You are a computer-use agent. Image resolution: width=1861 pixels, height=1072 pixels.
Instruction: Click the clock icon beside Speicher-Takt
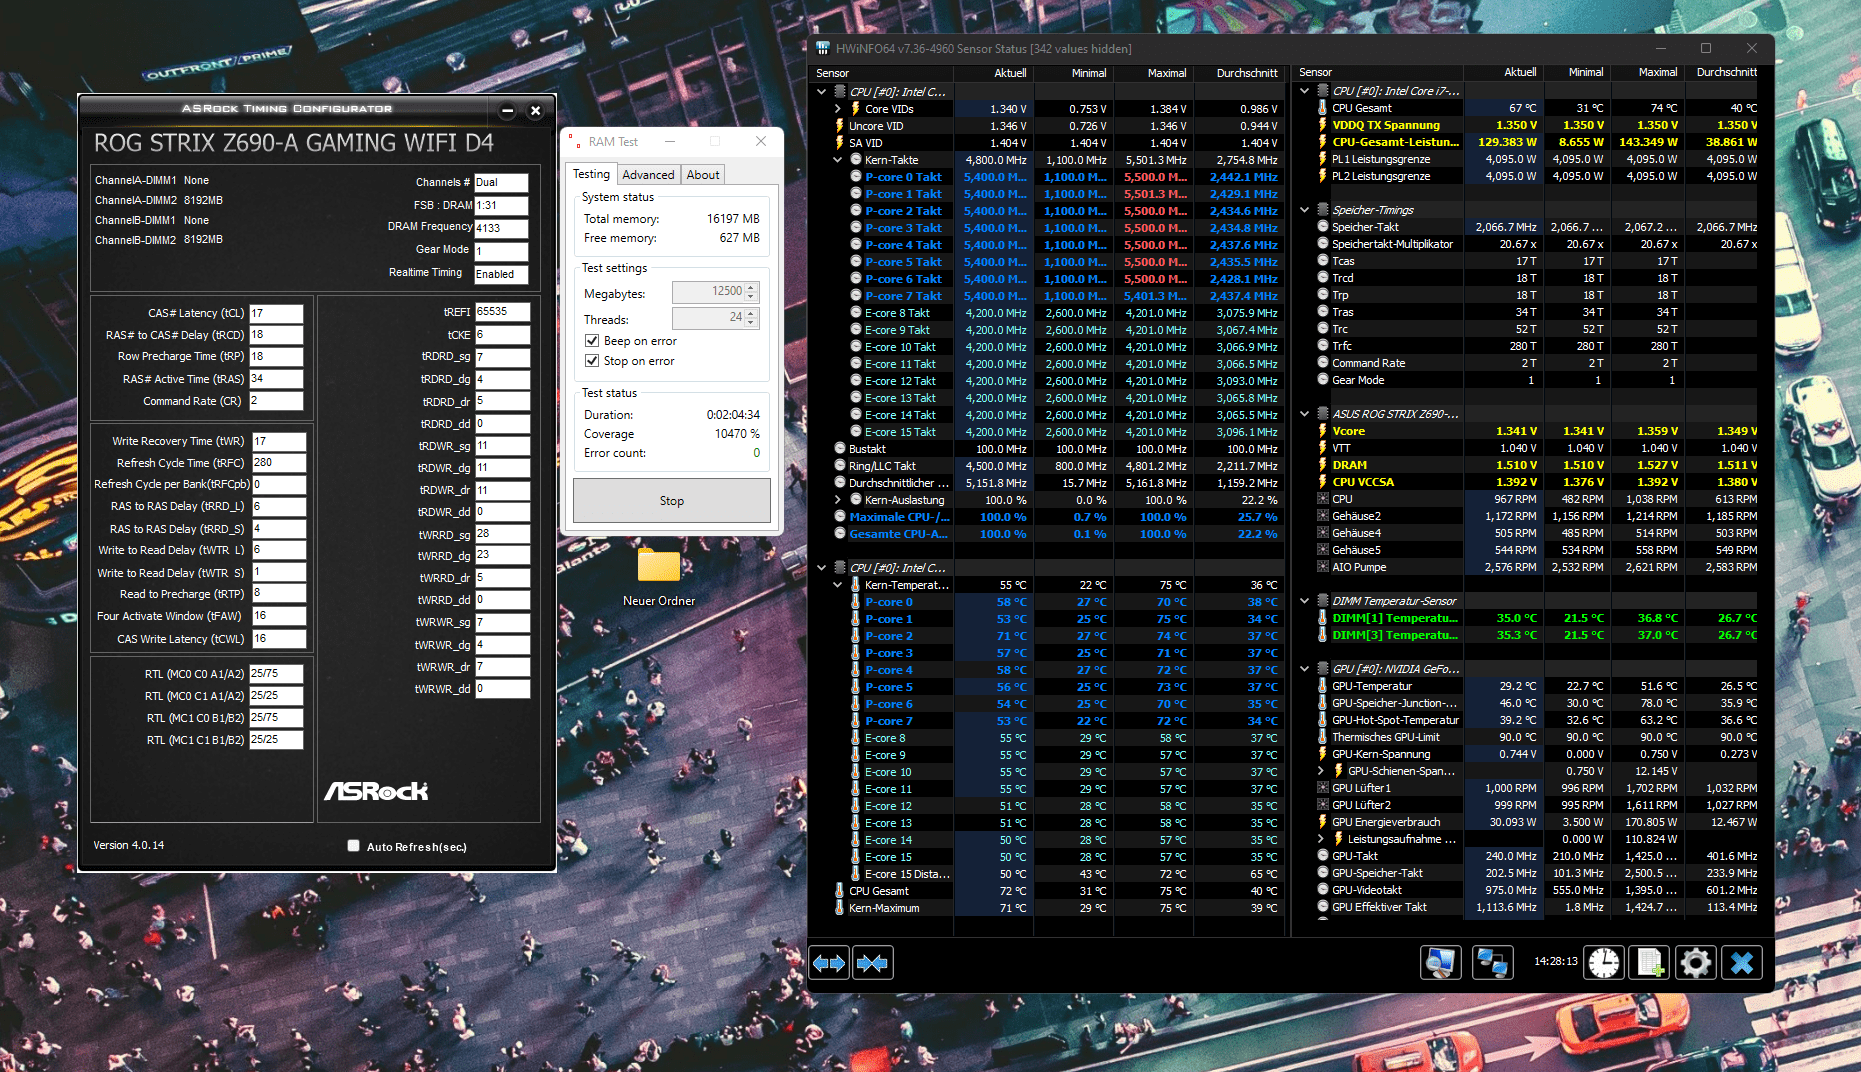click(1323, 227)
